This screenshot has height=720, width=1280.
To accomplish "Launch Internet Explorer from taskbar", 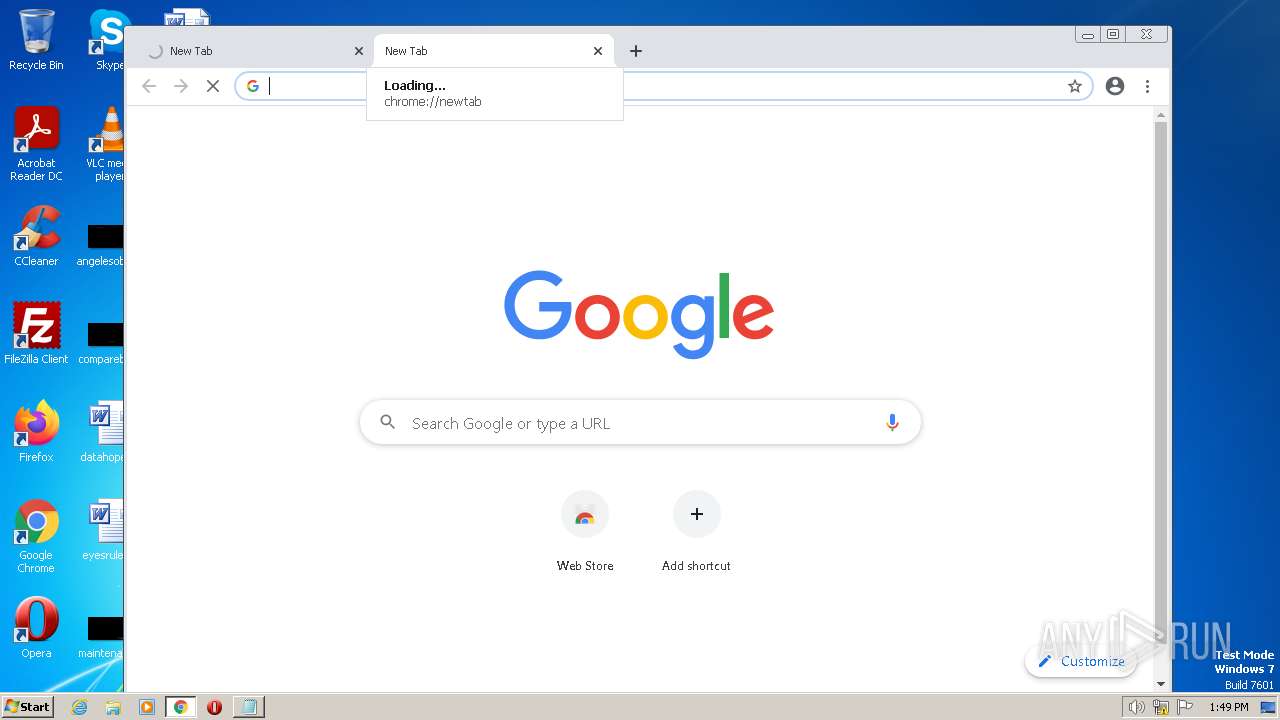I will 80,707.
